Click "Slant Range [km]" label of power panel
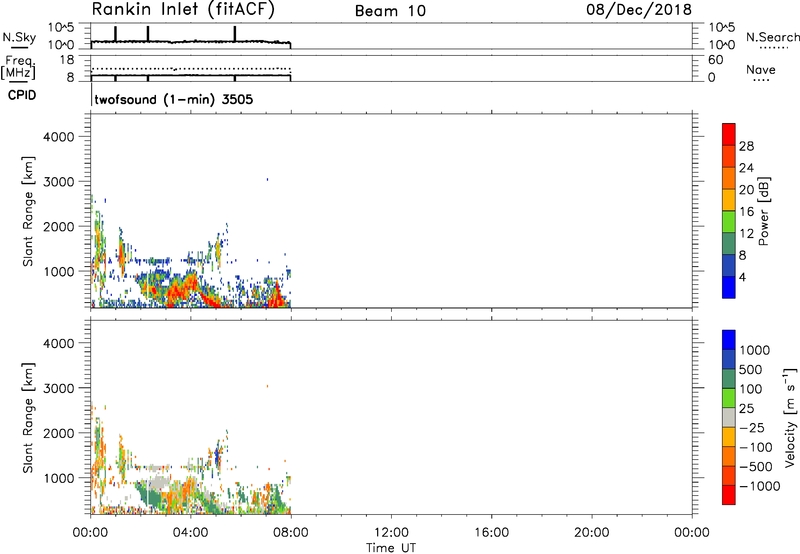 point(28,211)
